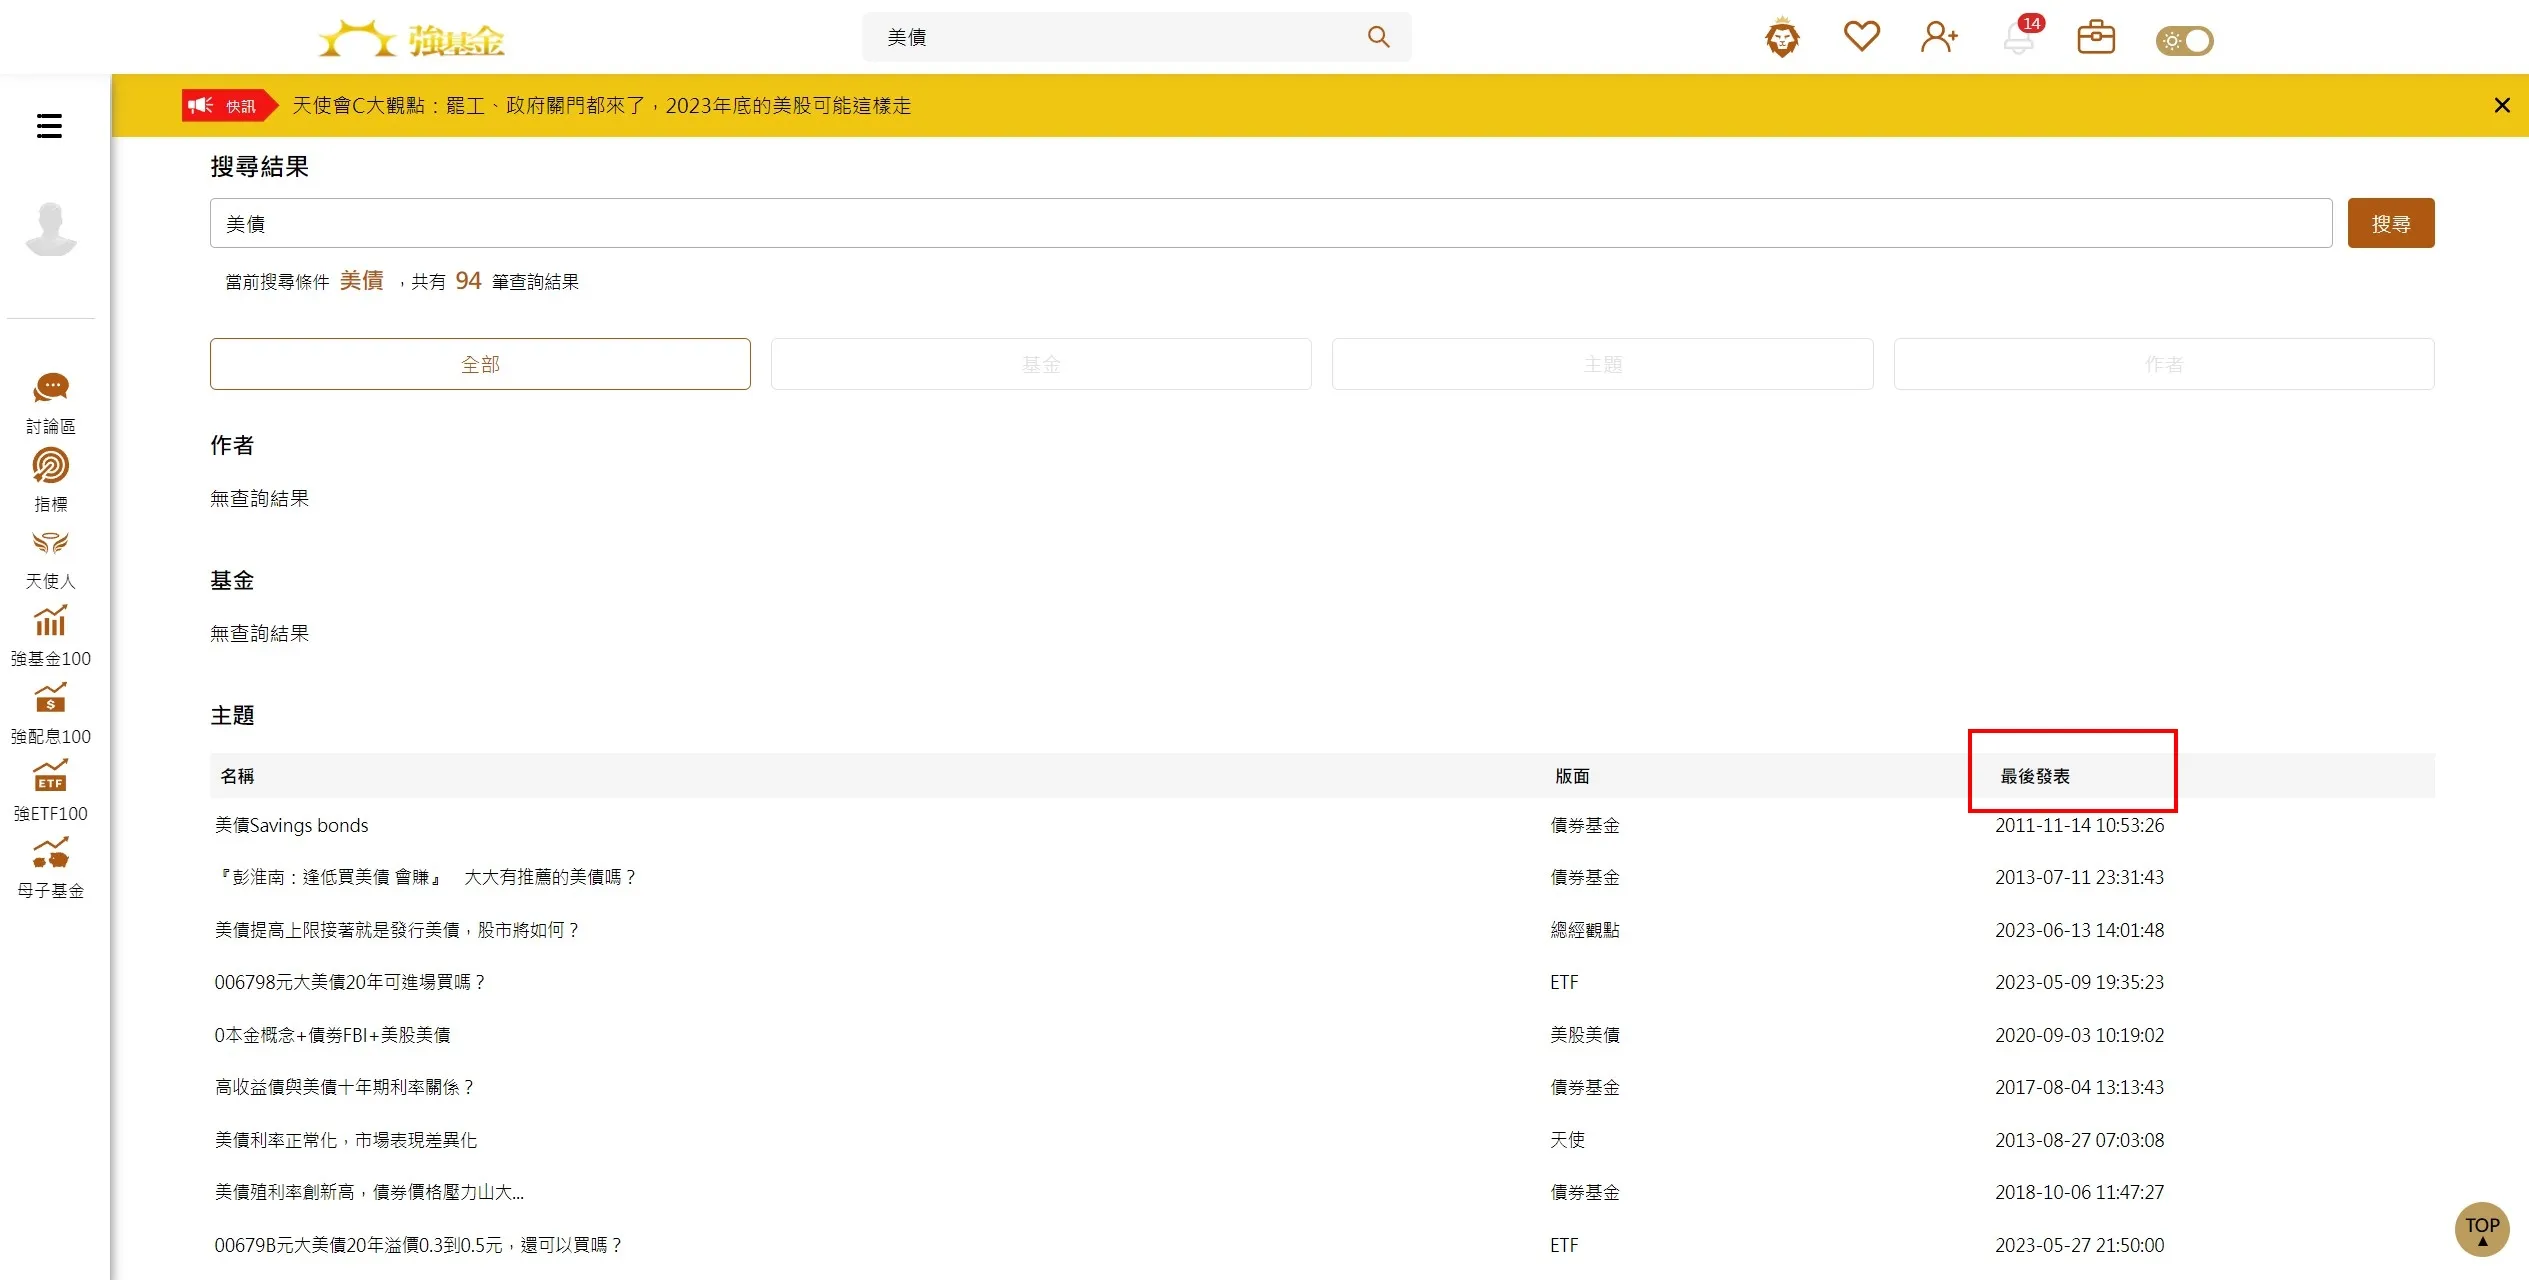
Task: Select the 基金 filter tab
Action: (x=1041, y=364)
